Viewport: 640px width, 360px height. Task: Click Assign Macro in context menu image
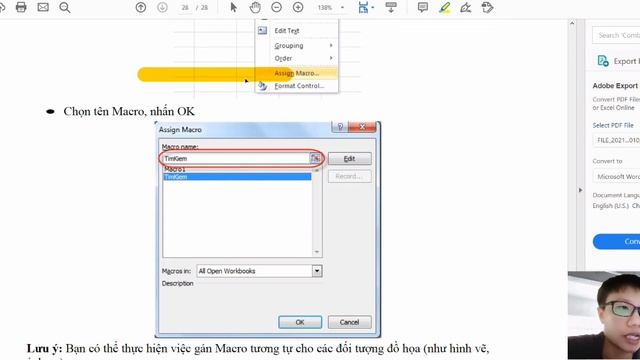[296, 73]
